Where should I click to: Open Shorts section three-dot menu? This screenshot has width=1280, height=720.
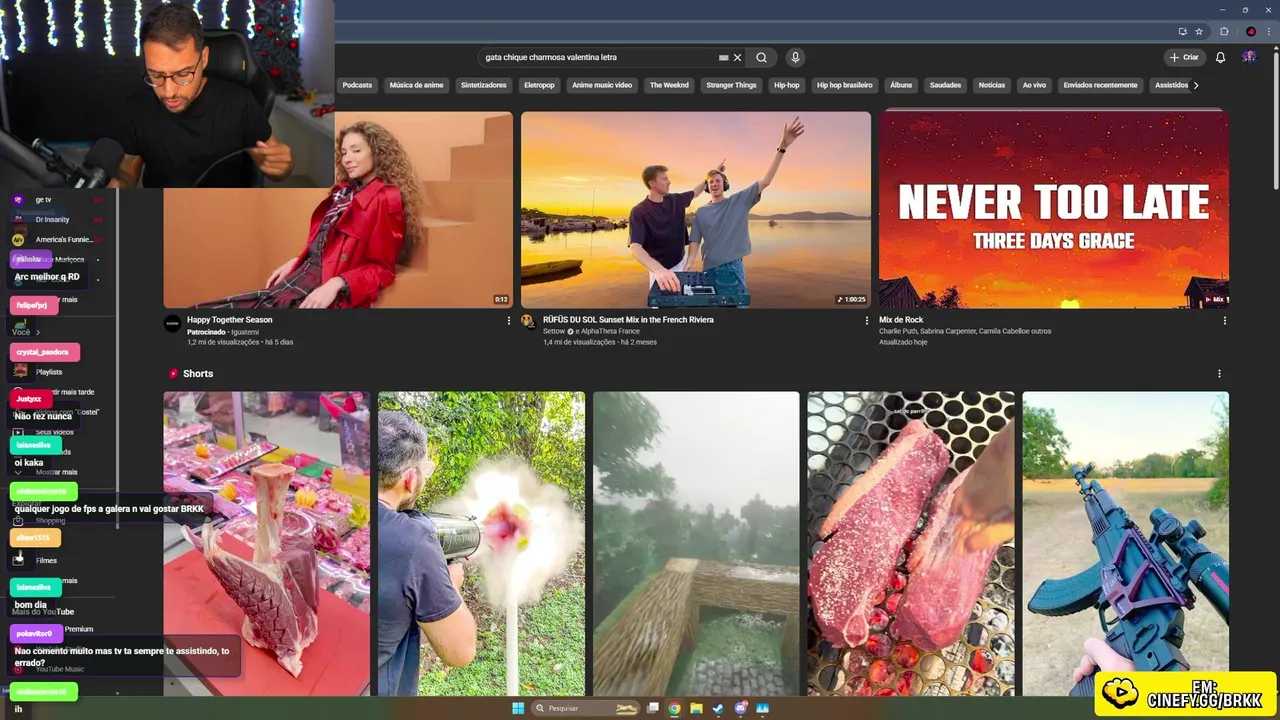[1219, 374]
